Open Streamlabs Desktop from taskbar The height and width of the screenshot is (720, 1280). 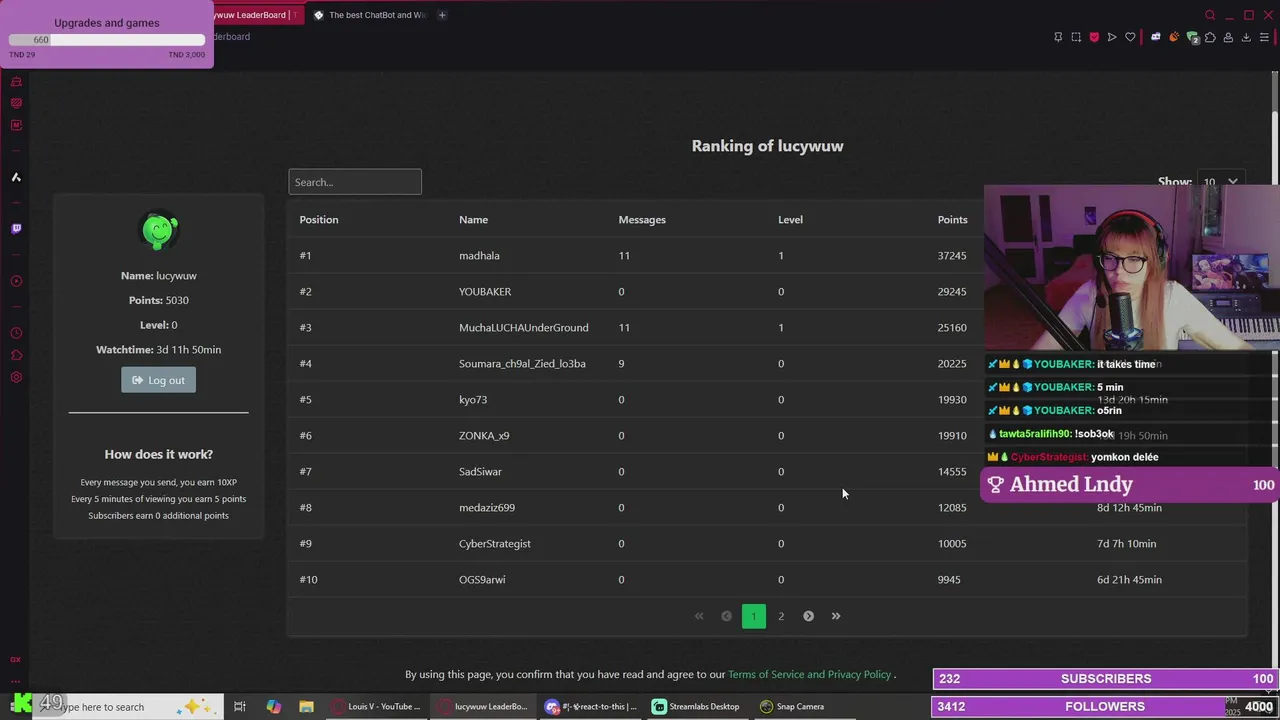(696, 706)
